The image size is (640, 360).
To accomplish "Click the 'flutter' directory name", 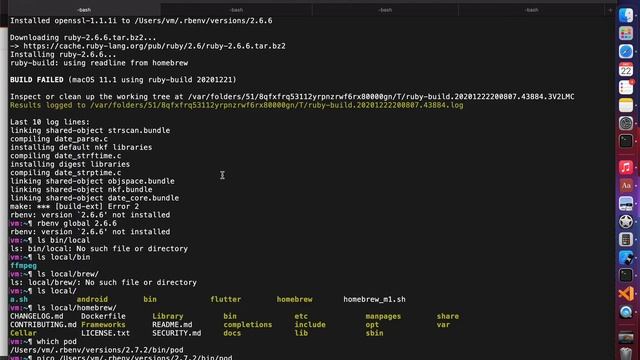I will [226, 299].
